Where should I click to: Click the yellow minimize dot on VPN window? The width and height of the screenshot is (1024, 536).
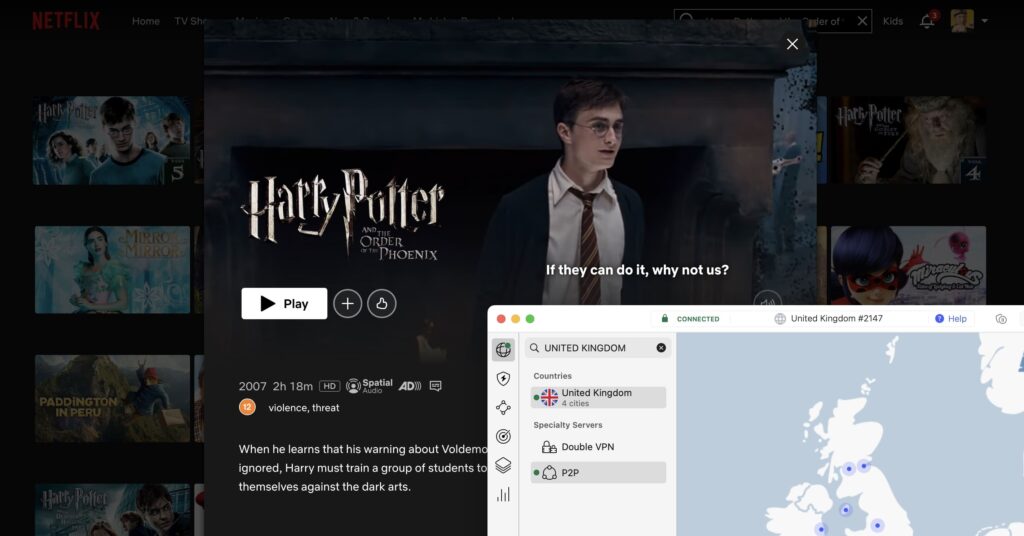click(515, 319)
